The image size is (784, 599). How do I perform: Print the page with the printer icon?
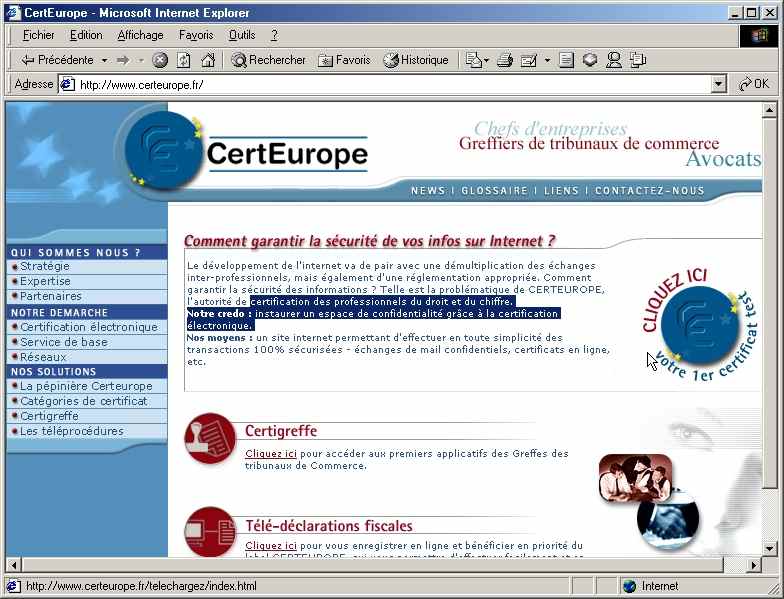505,60
